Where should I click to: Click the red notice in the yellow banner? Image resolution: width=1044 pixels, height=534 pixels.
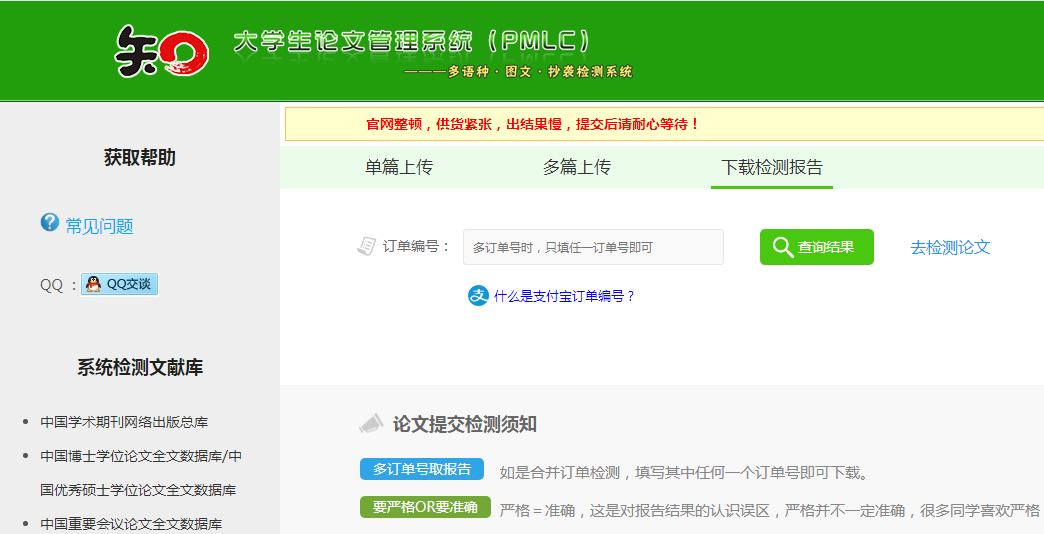532,124
